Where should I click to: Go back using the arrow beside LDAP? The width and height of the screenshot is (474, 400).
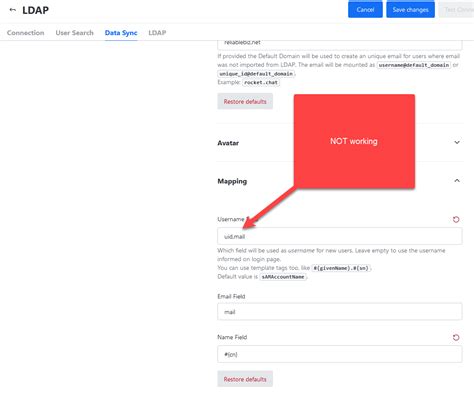pyautogui.click(x=13, y=10)
